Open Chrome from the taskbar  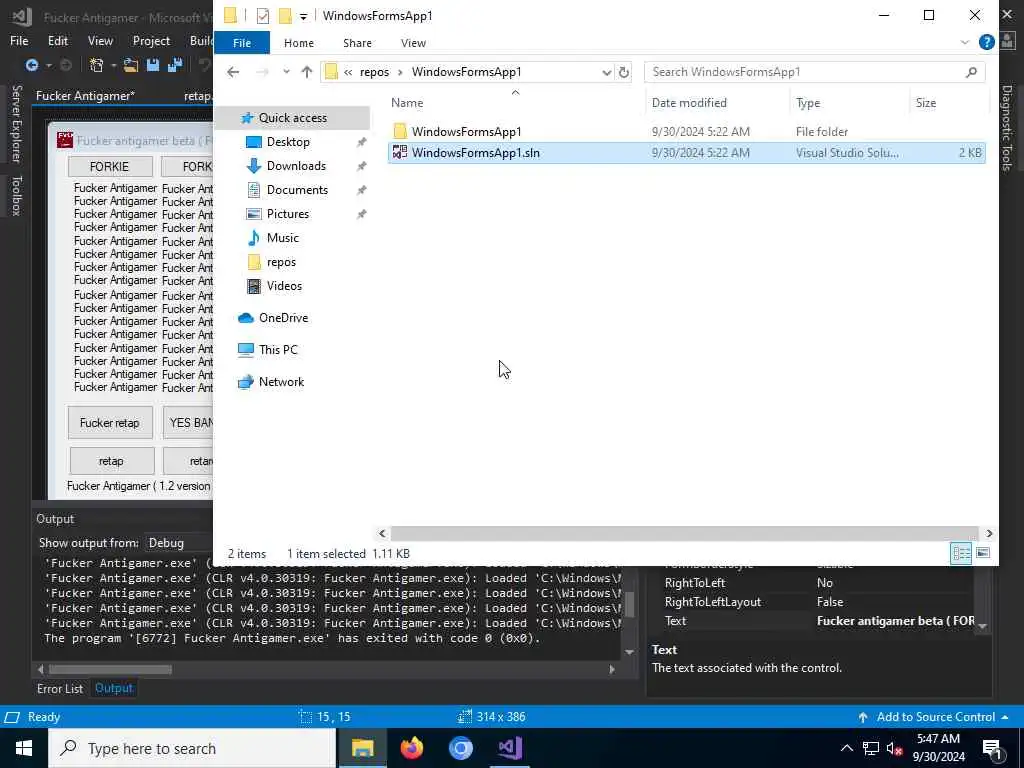[460, 748]
